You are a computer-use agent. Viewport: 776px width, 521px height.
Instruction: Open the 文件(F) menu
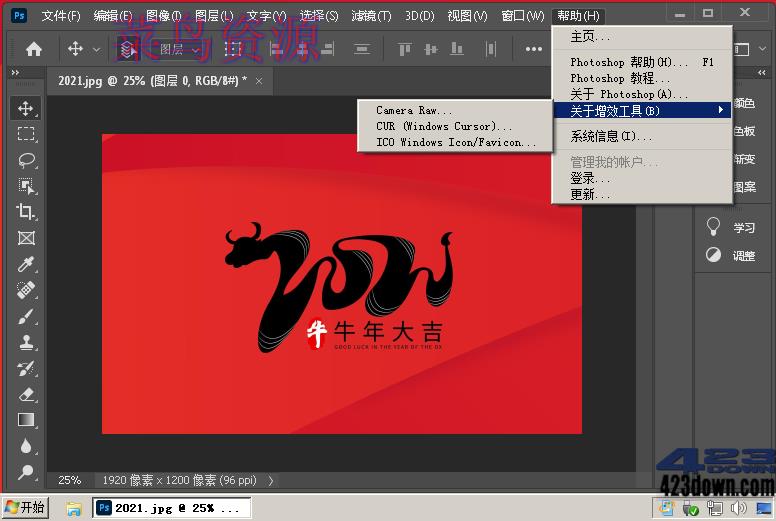tap(61, 16)
